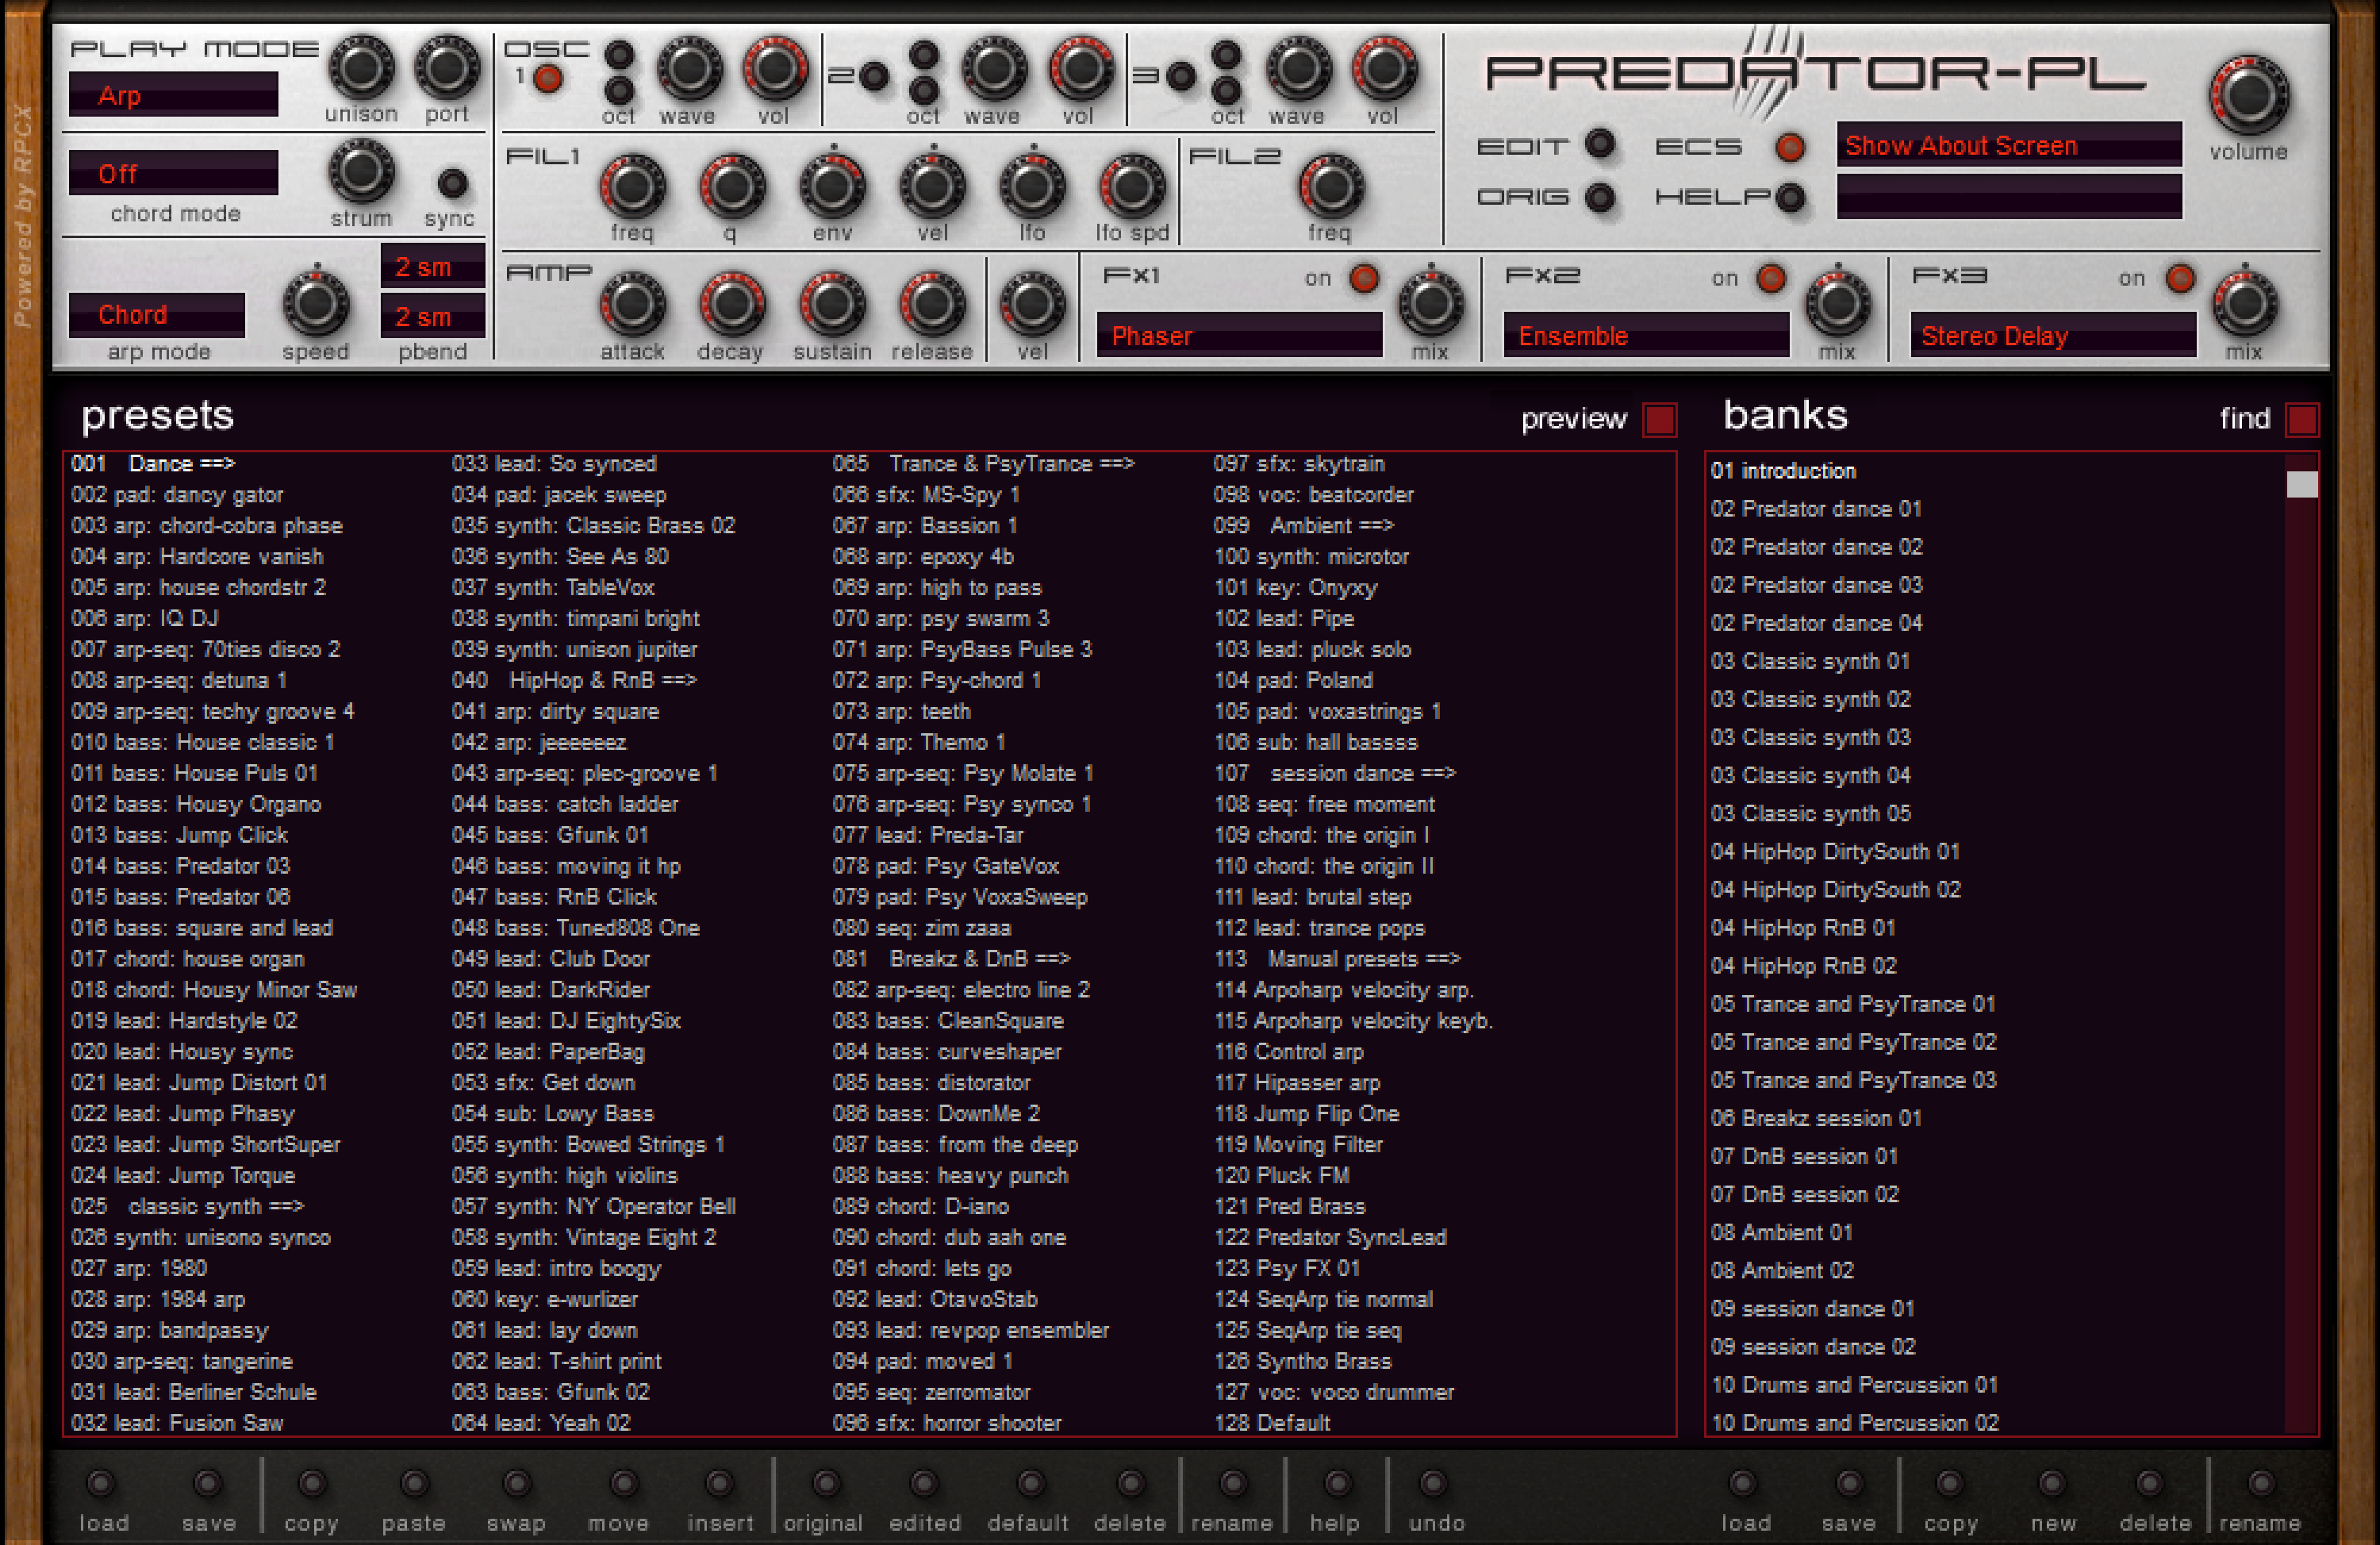The width and height of the screenshot is (2380, 1545).
Task: Click the sync button in the strum section
Action: click(452, 183)
